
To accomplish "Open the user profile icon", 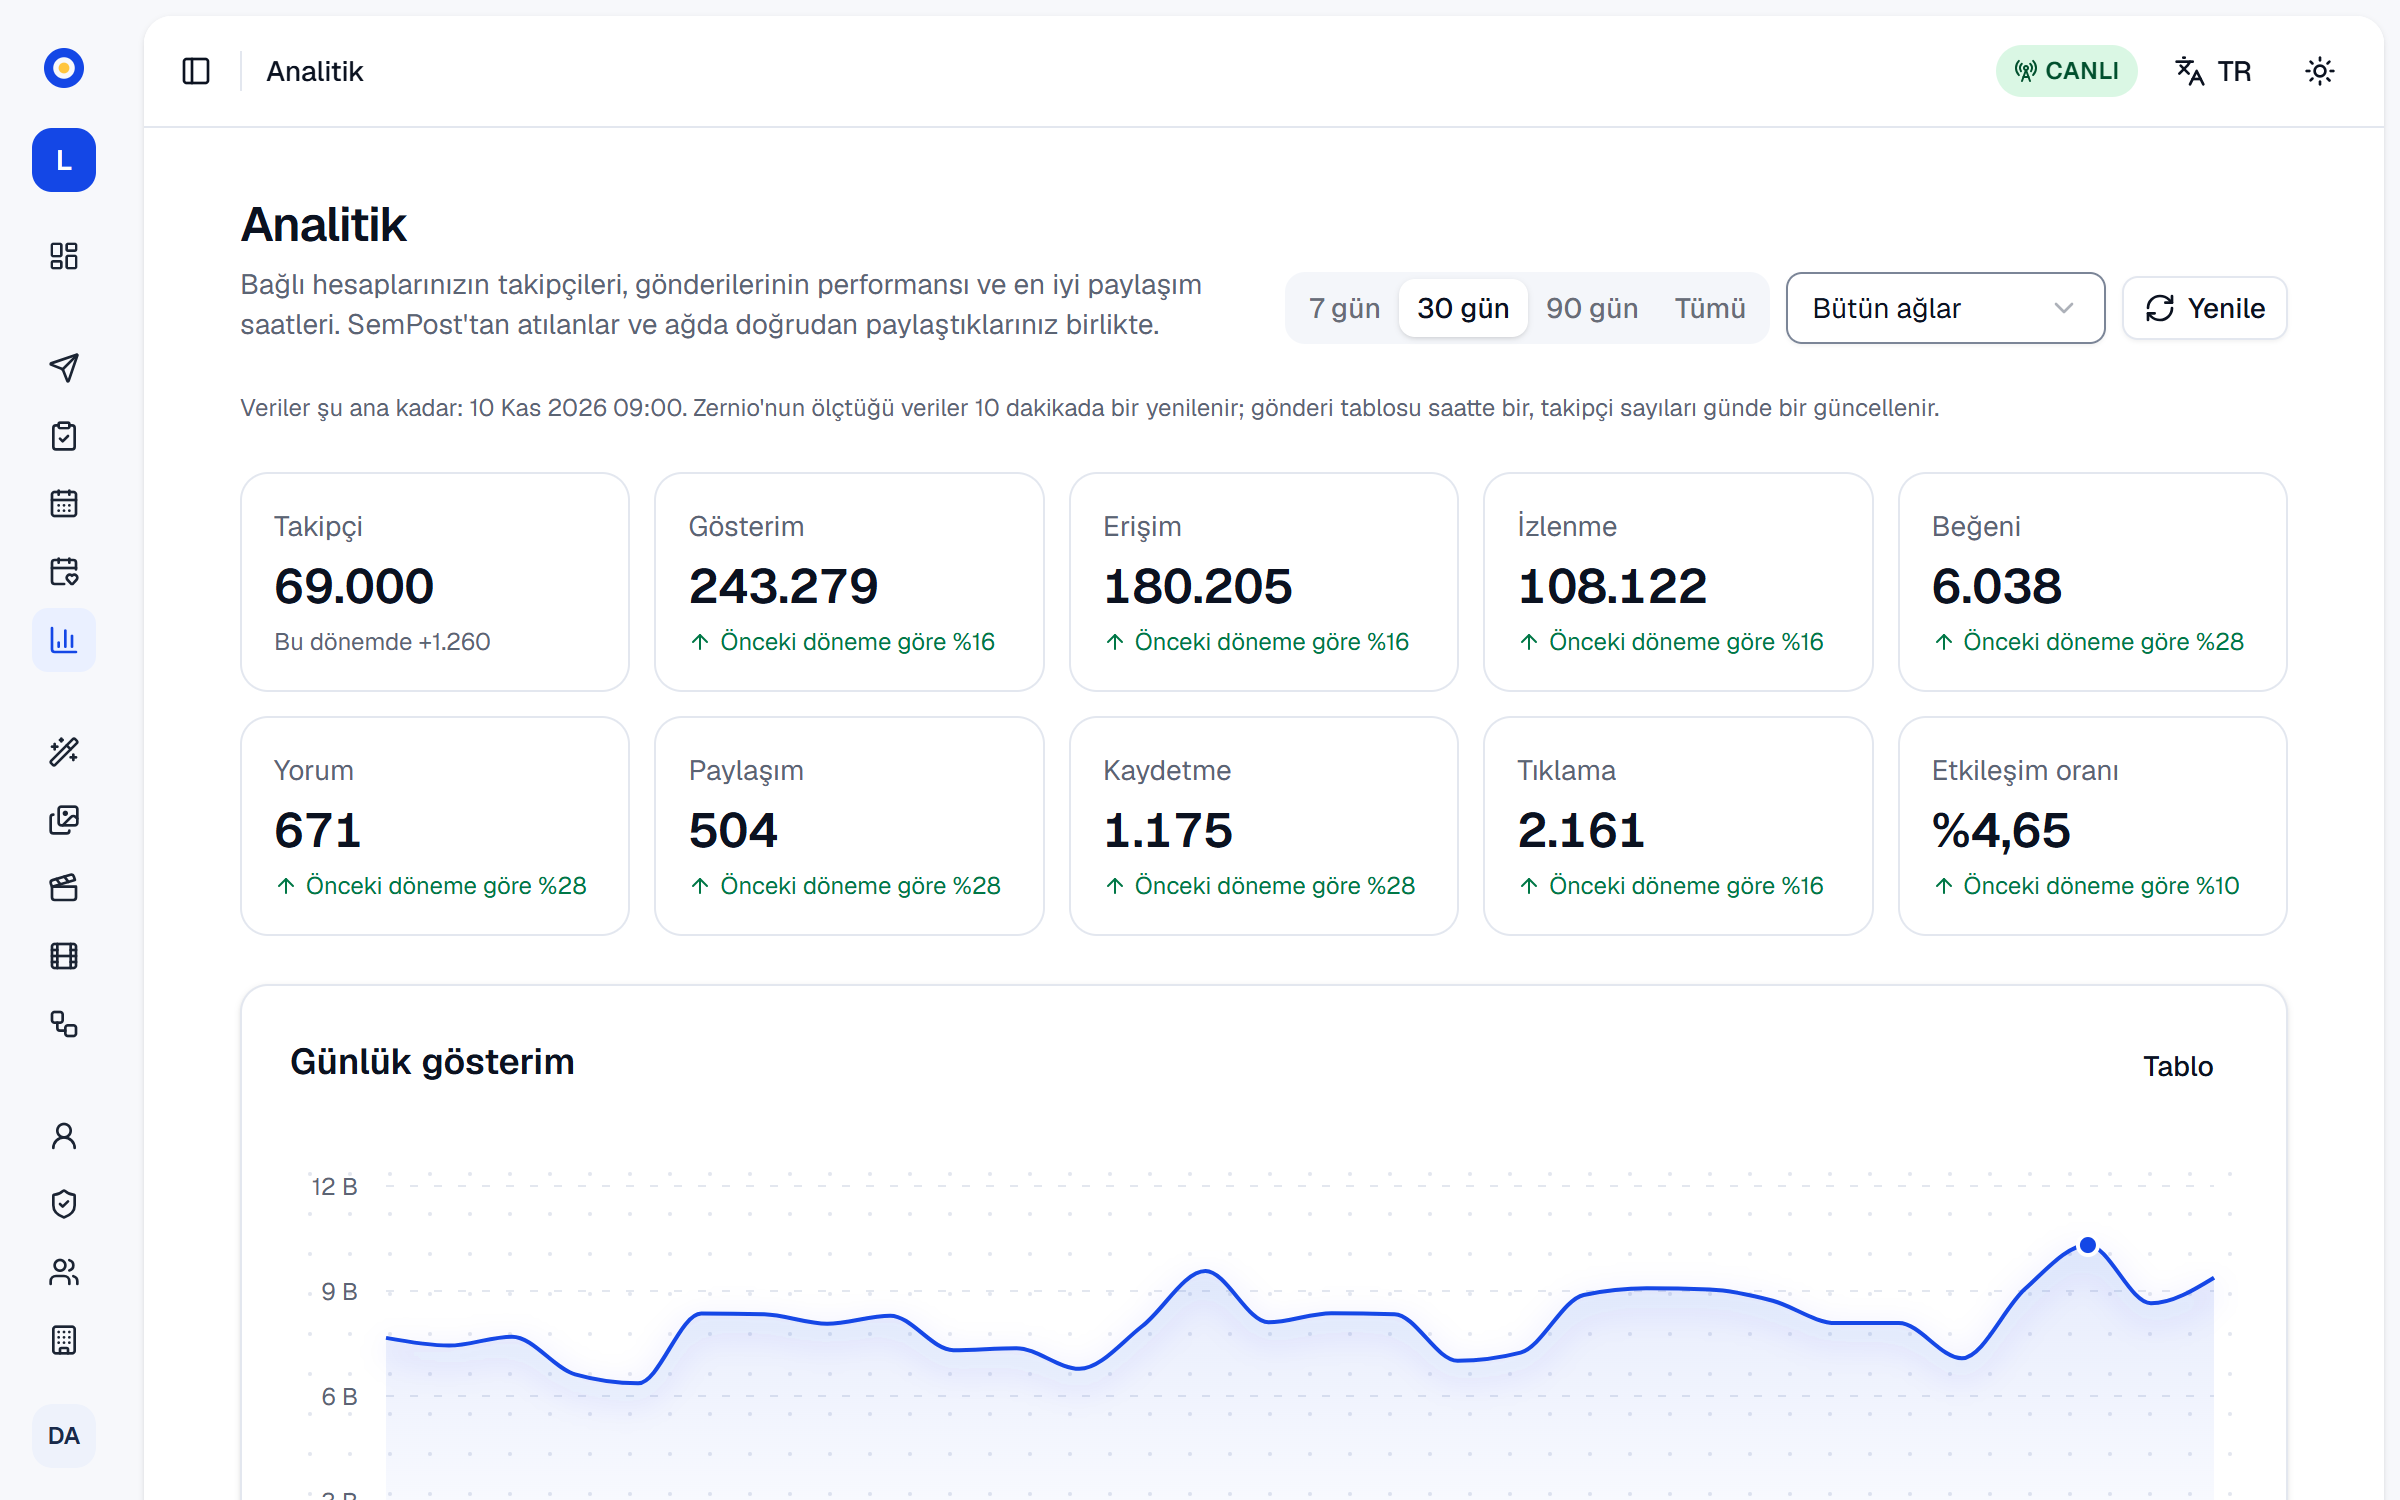I will [64, 1136].
